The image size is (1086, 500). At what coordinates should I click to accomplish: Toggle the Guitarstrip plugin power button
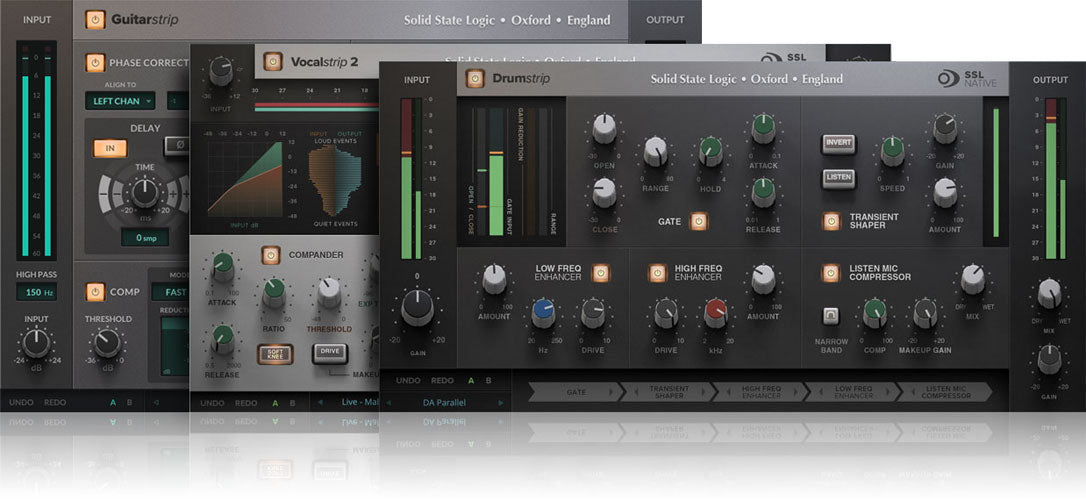[95, 19]
